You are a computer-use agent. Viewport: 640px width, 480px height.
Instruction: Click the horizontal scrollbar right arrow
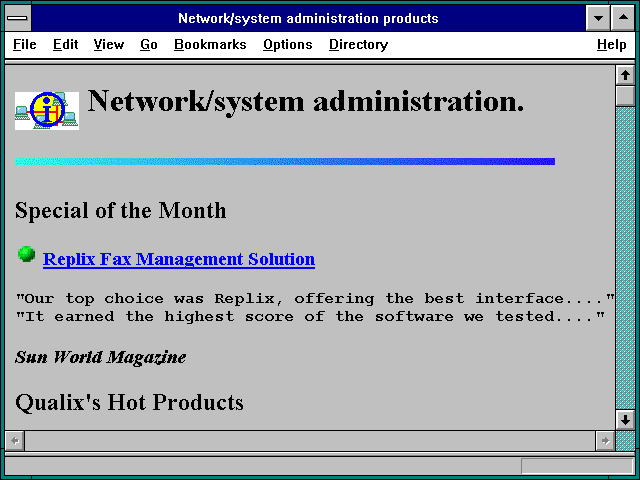605,441
